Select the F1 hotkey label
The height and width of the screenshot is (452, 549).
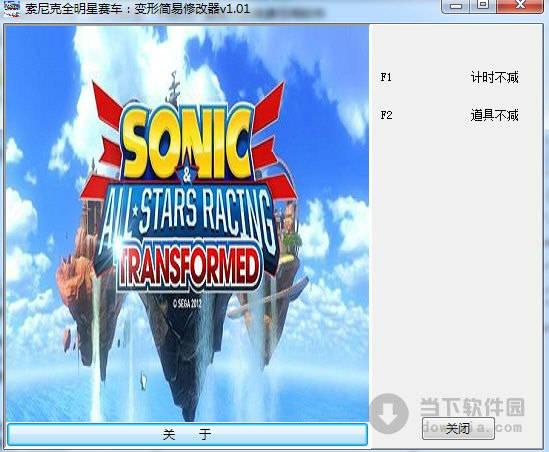click(x=386, y=77)
